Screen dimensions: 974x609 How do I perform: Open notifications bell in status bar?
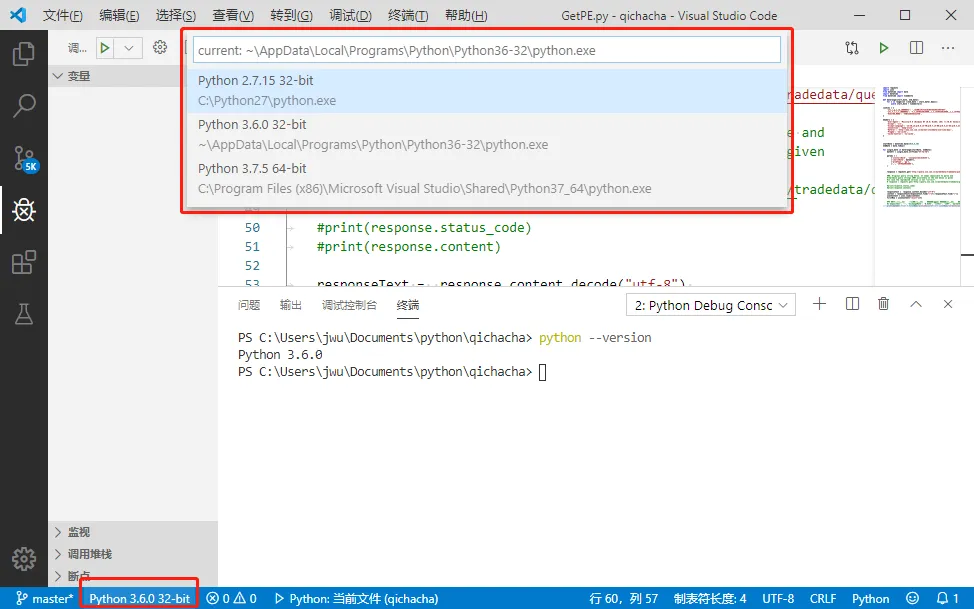click(x=947, y=598)
